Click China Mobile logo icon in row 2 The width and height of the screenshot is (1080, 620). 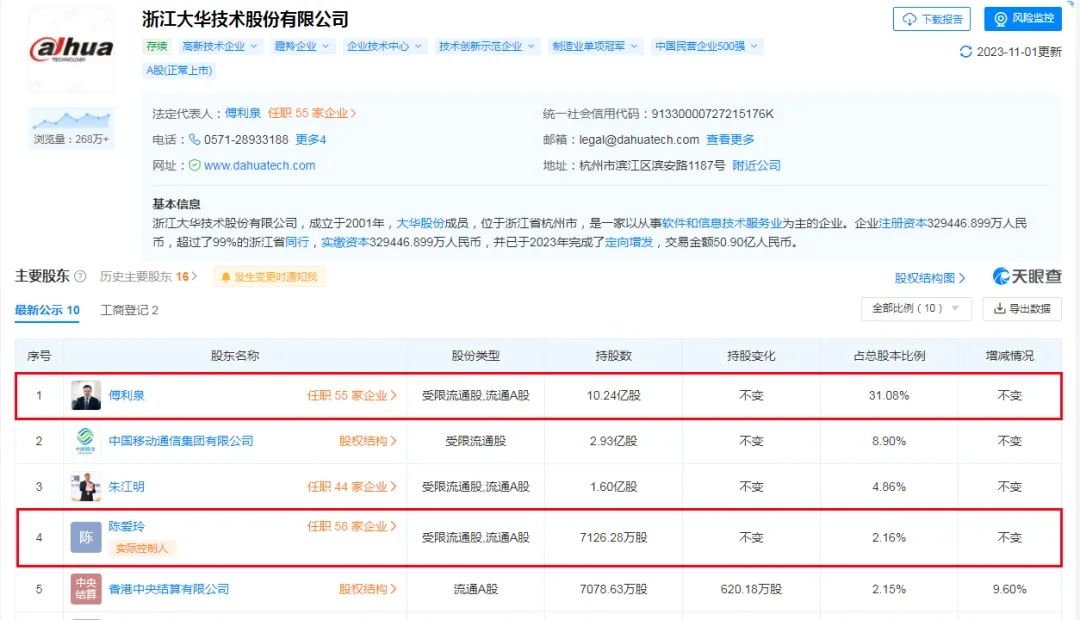86,441
